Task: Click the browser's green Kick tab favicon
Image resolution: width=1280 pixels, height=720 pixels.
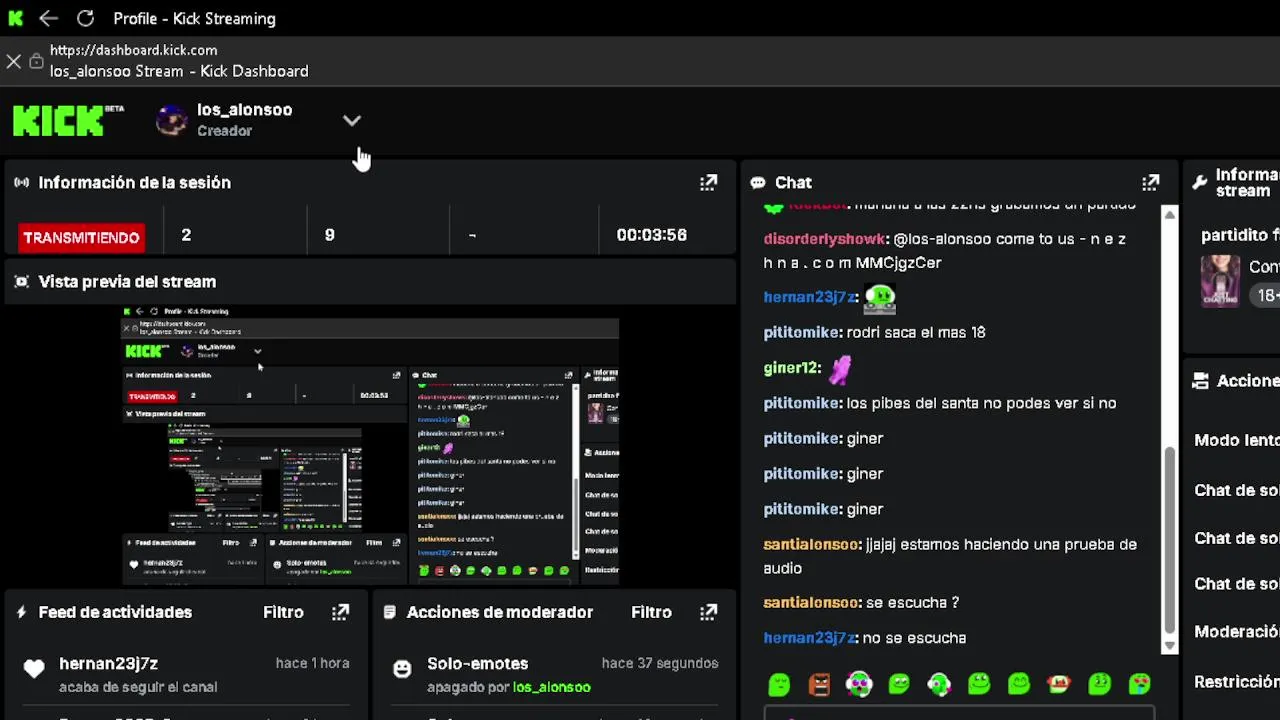Action: pyautogui.click(x=15, y=18)
